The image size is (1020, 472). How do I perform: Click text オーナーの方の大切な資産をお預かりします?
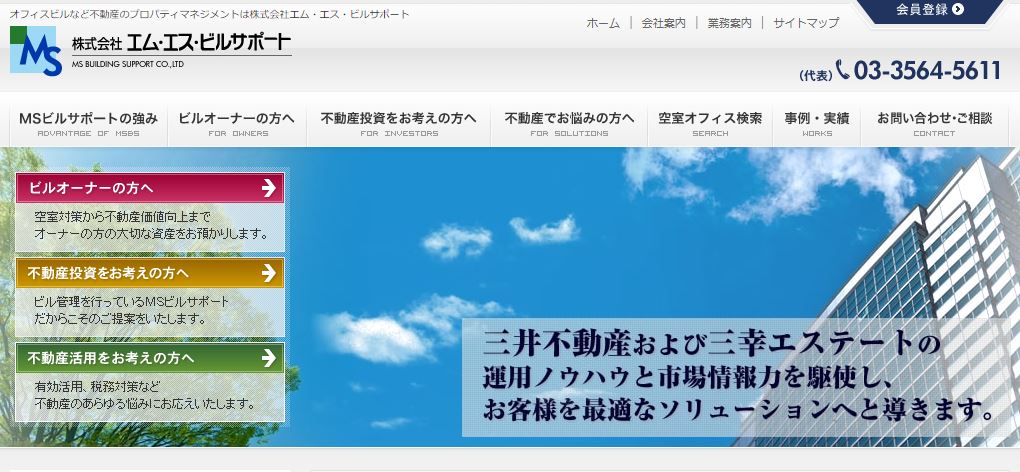(151, 234)
